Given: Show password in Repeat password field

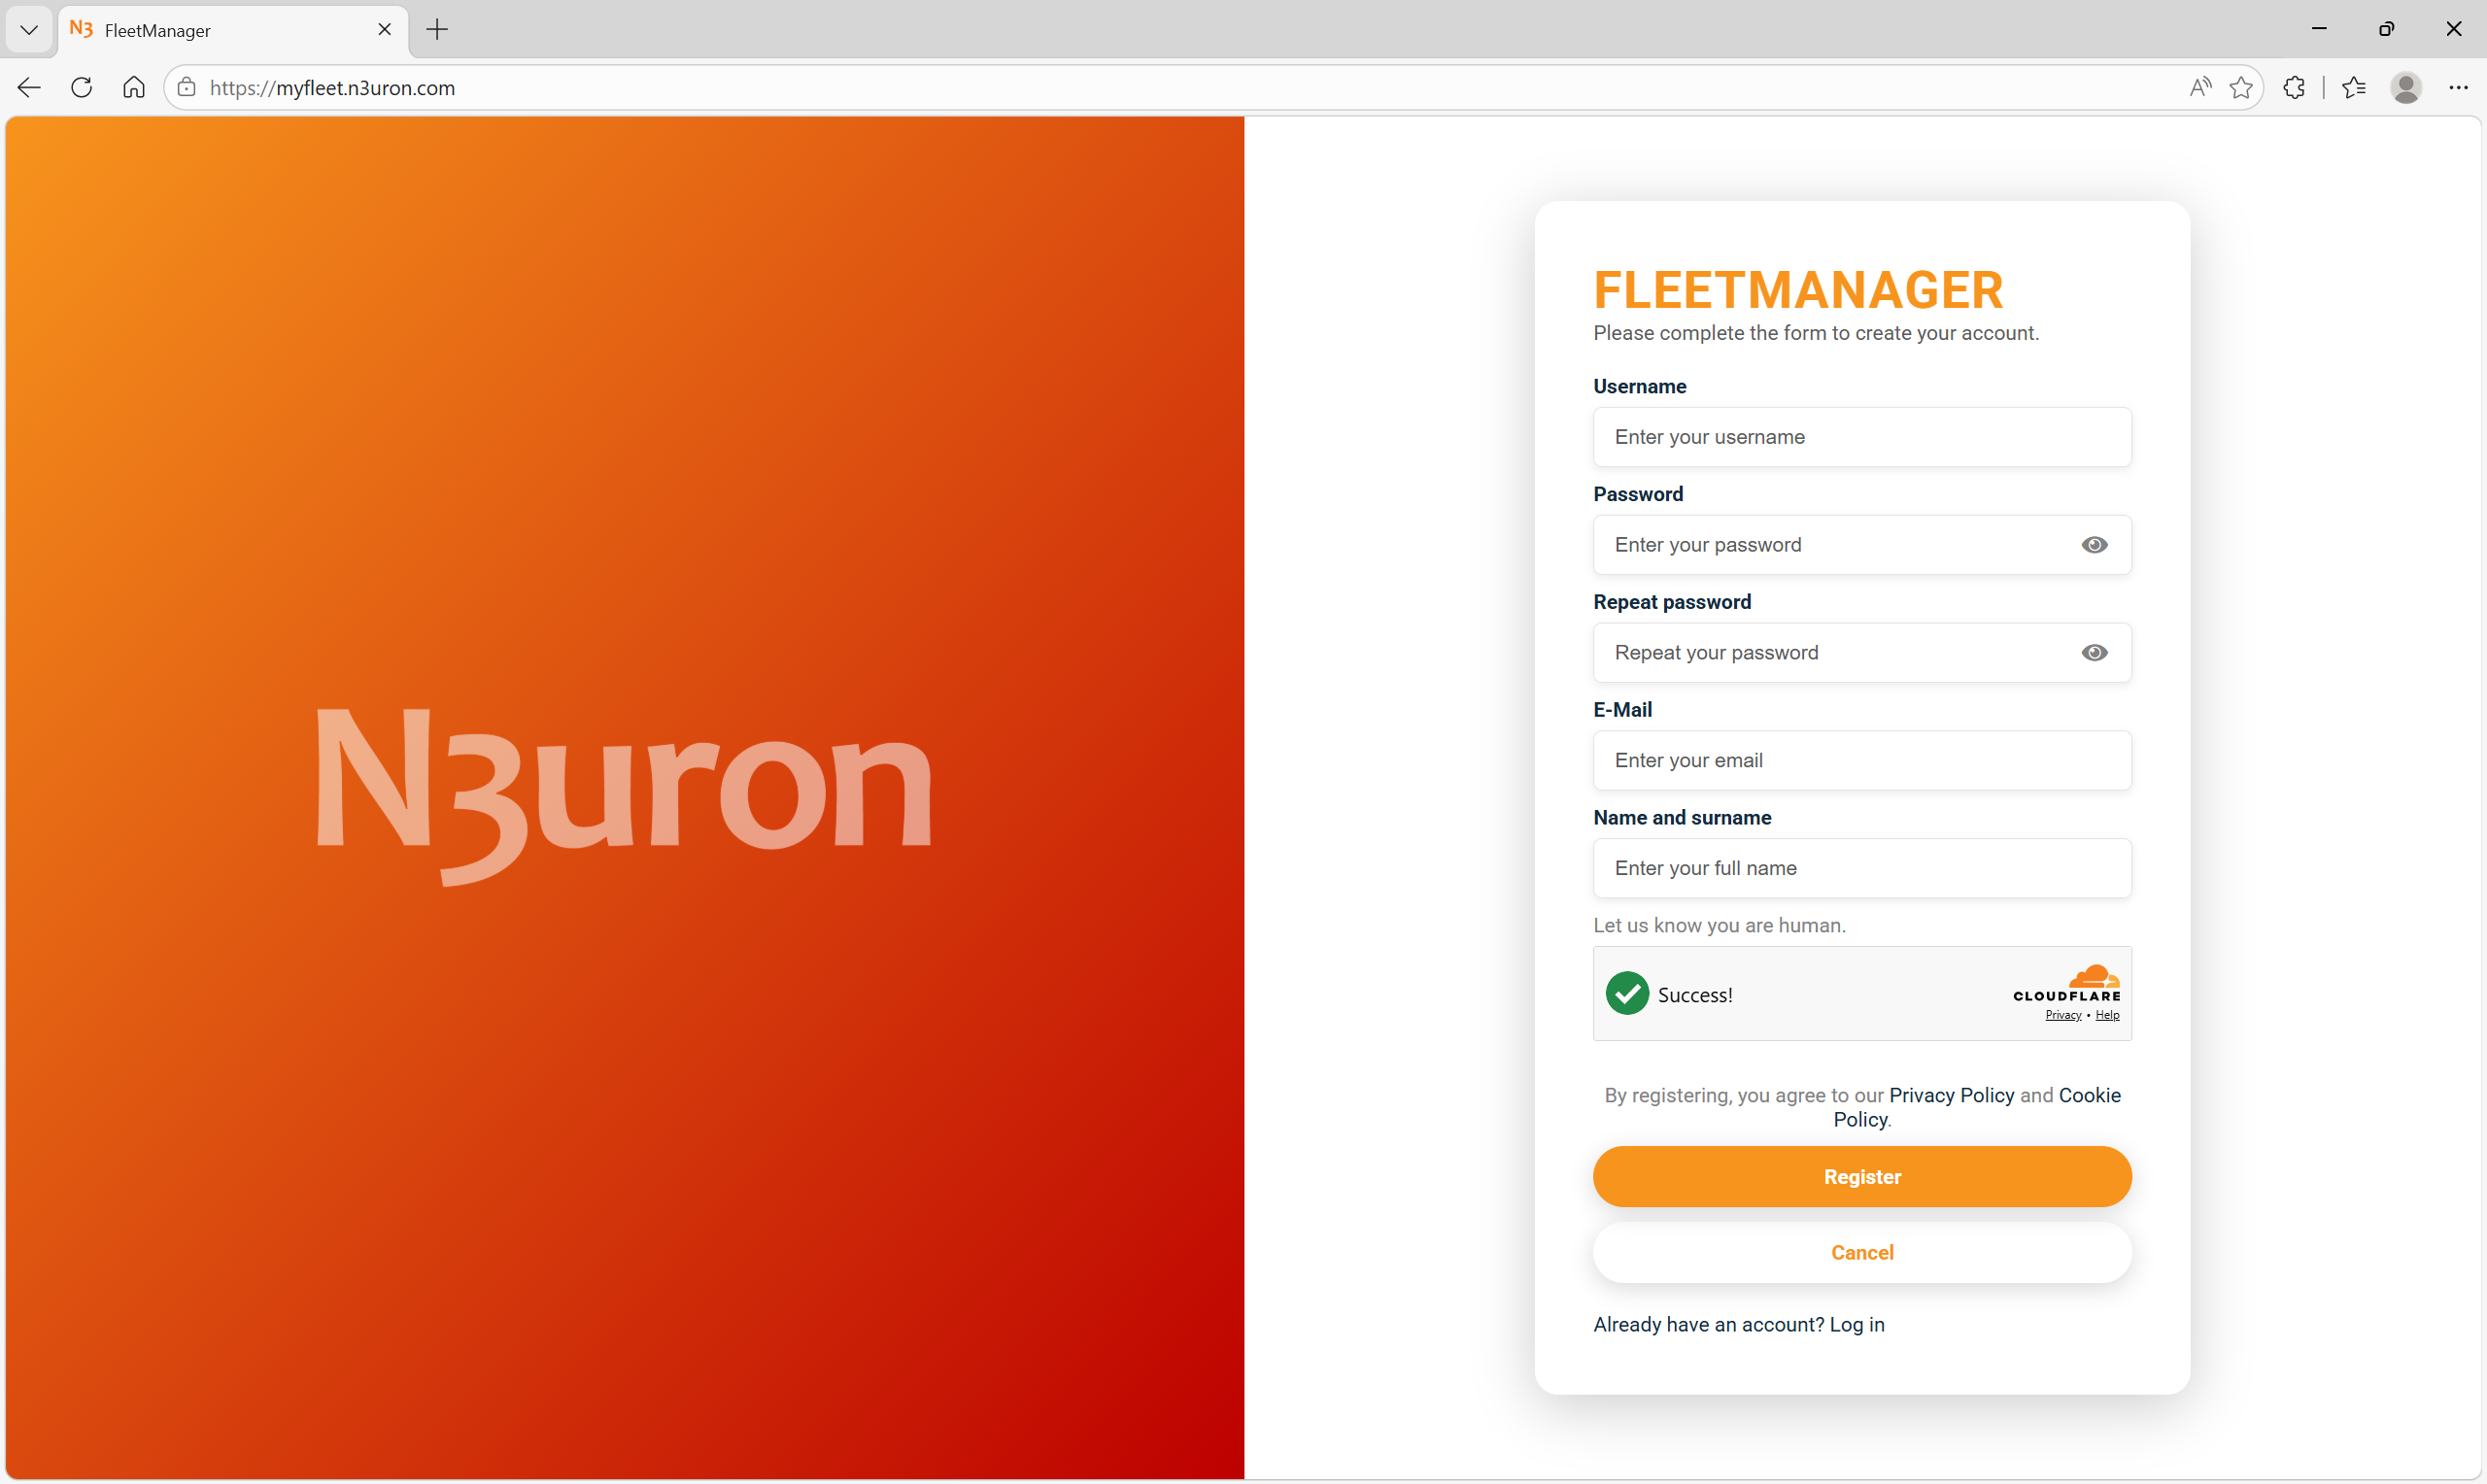Looking at the screenshot, I should point(2094,653).
